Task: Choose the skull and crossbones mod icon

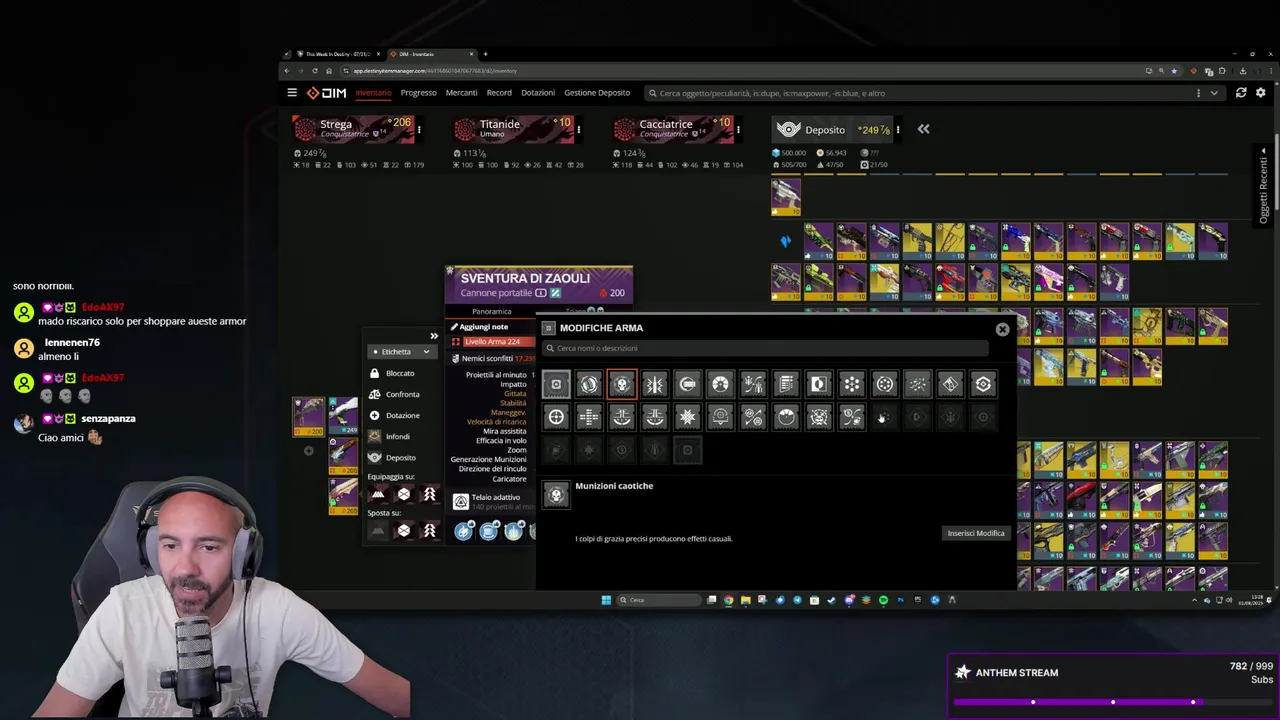Action: click(x=819, y=417)
